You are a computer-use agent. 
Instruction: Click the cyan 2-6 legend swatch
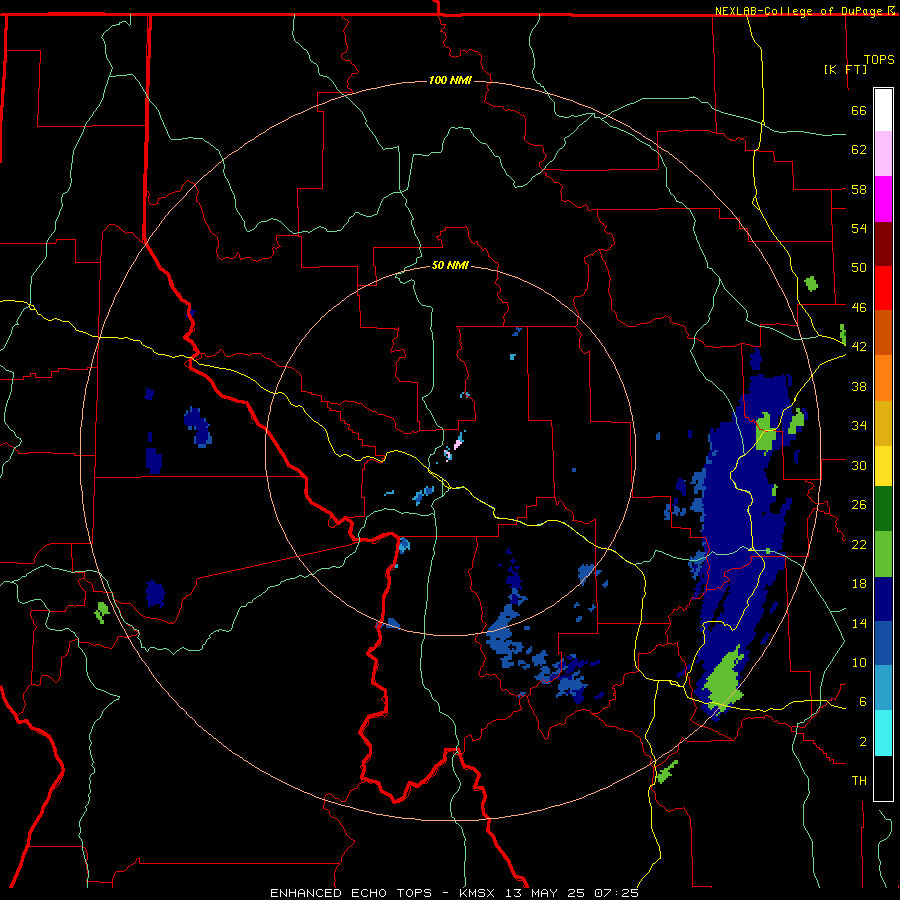pyautogui.click(x=883, y=733)
